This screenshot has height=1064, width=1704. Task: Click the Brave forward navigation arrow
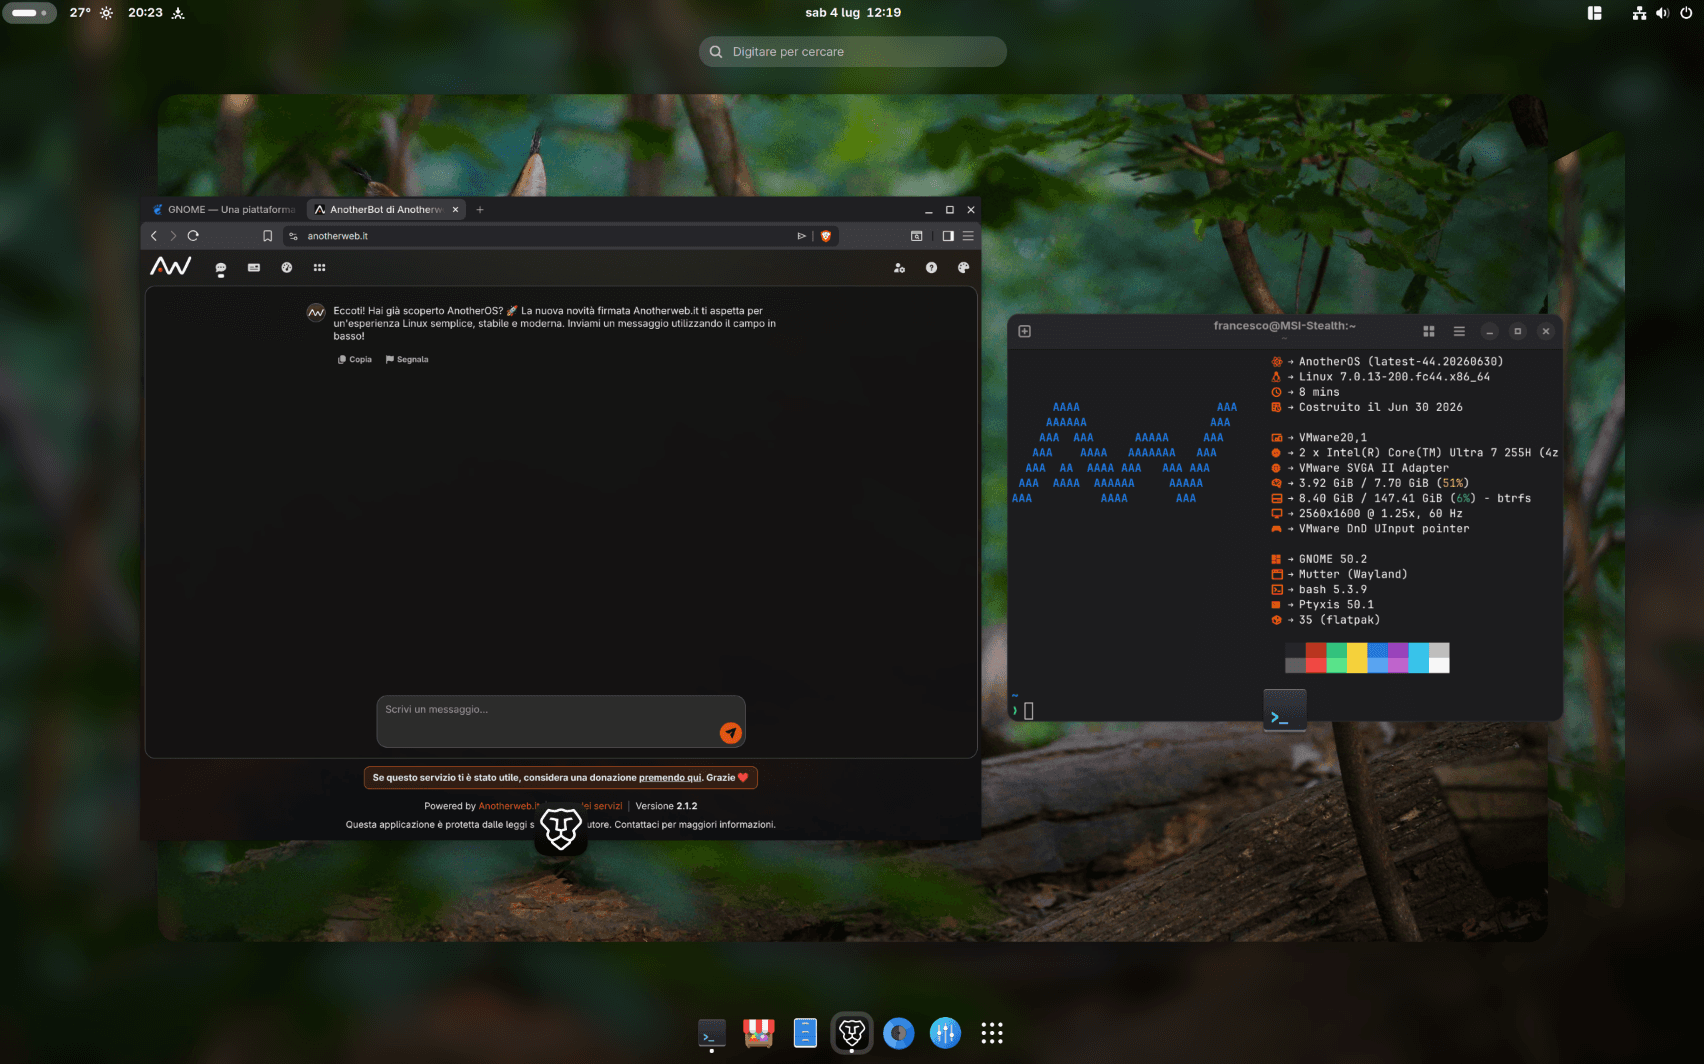(x=173, y=236)
